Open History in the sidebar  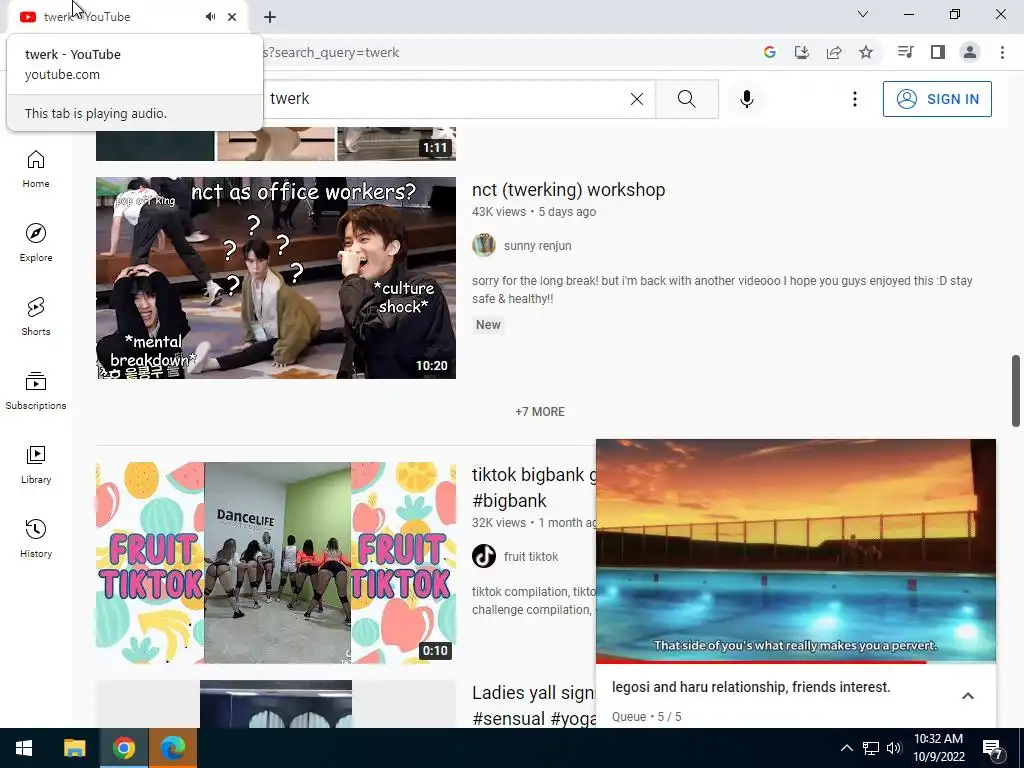(x=36, y=538)
